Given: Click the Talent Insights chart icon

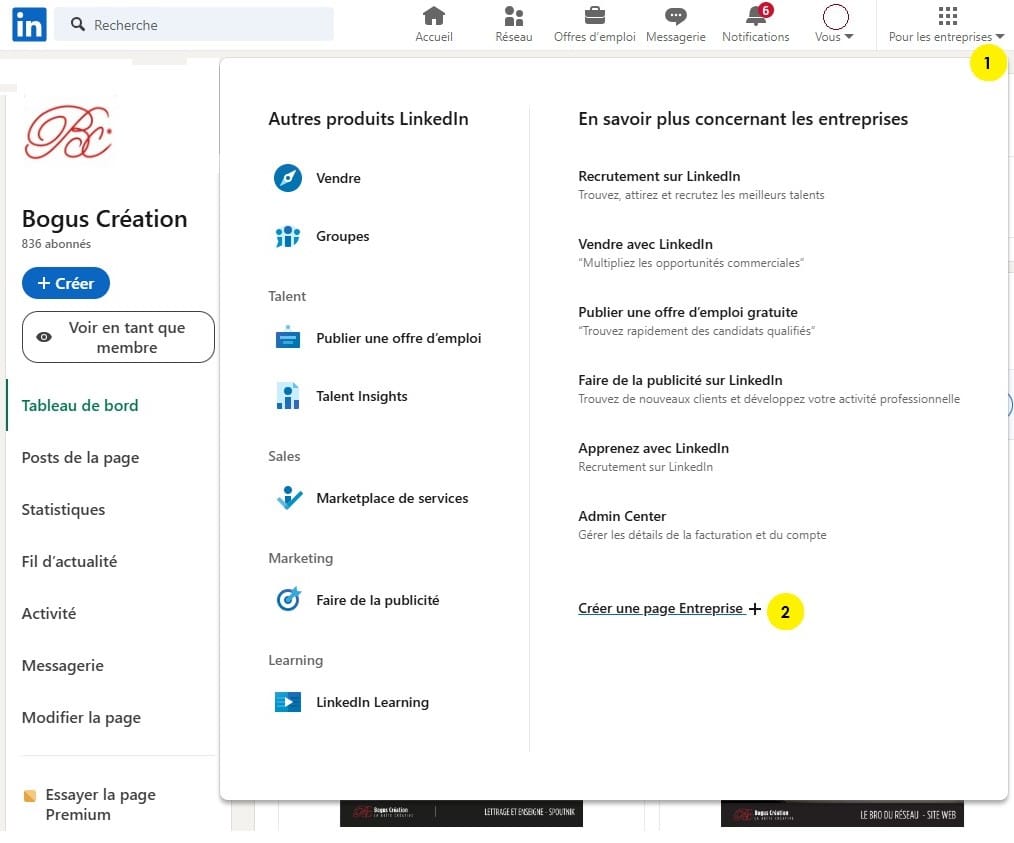Looking at the screenshot, I should 288,396.
